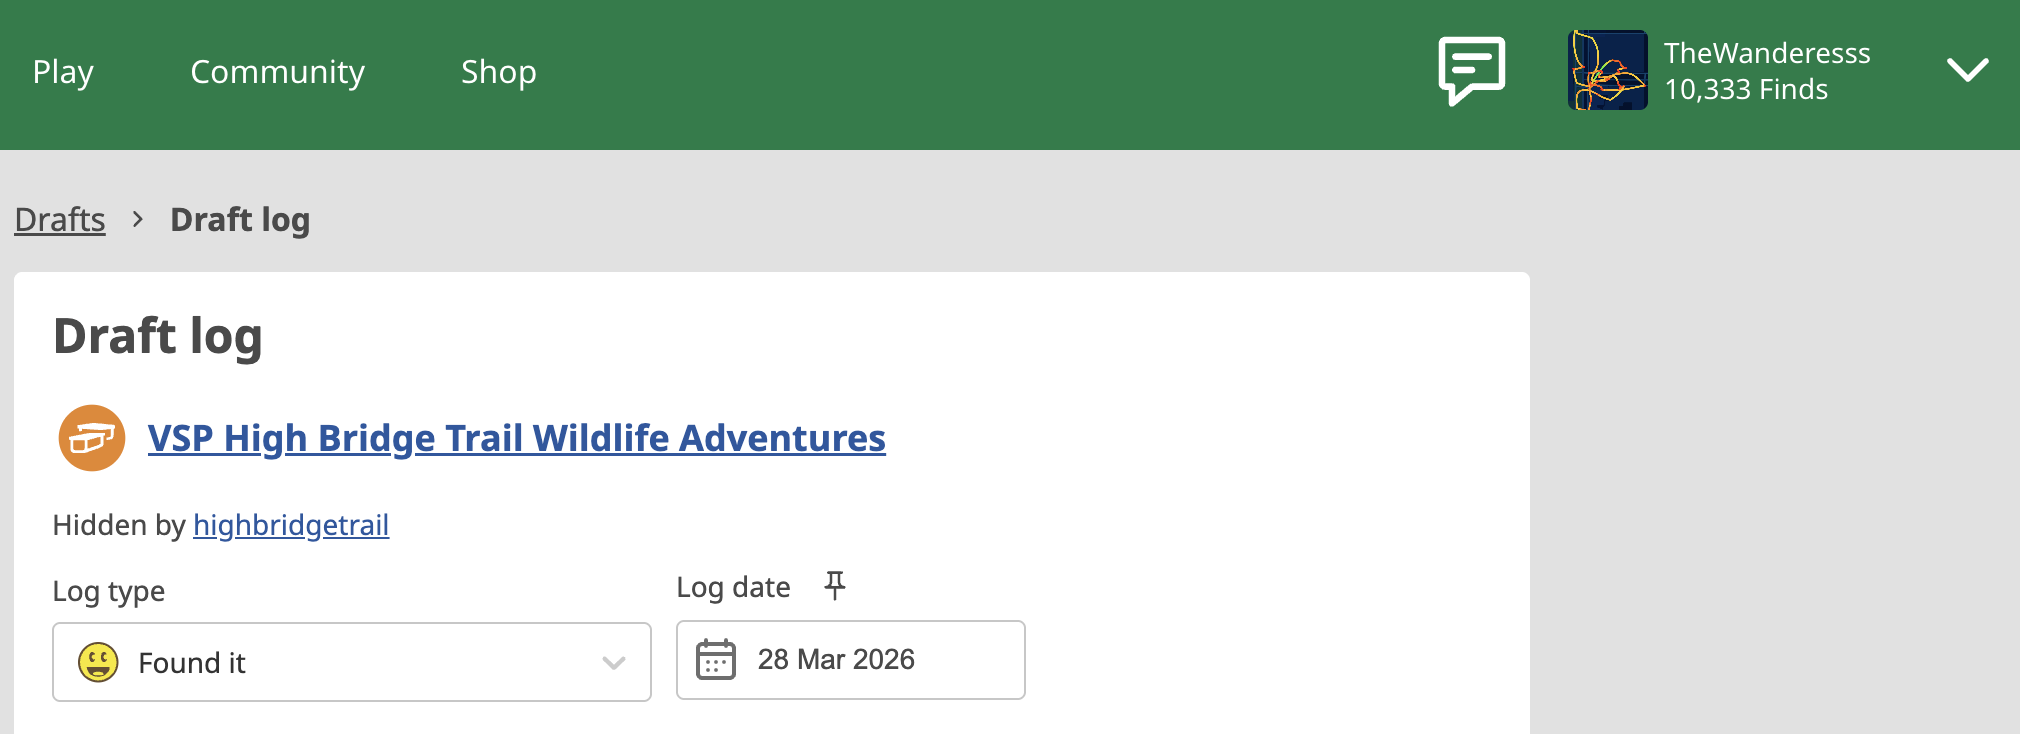This screenshot has width=2020, height=734.
Task: Open the Play menu
Action: 63,72
